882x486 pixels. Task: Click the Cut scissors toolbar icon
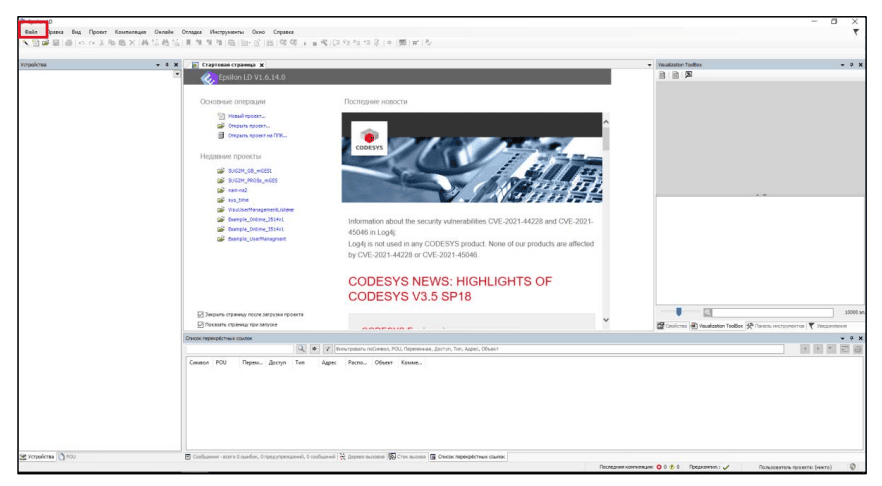click(x=102, y=43)
